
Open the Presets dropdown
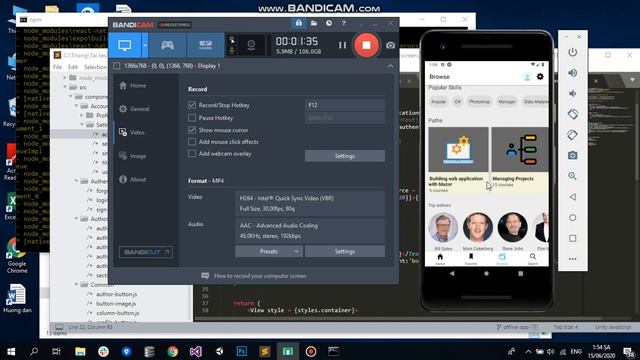269,251
